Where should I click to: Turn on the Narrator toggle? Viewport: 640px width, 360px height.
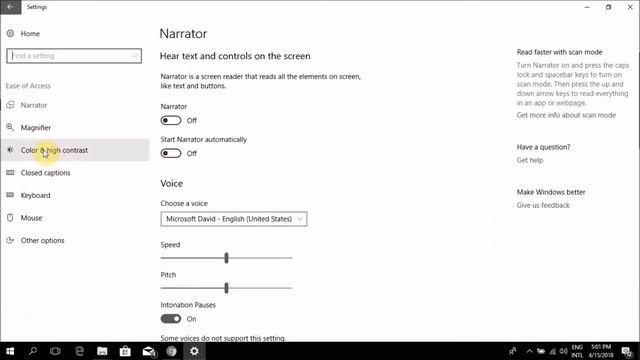pos(171,120)
